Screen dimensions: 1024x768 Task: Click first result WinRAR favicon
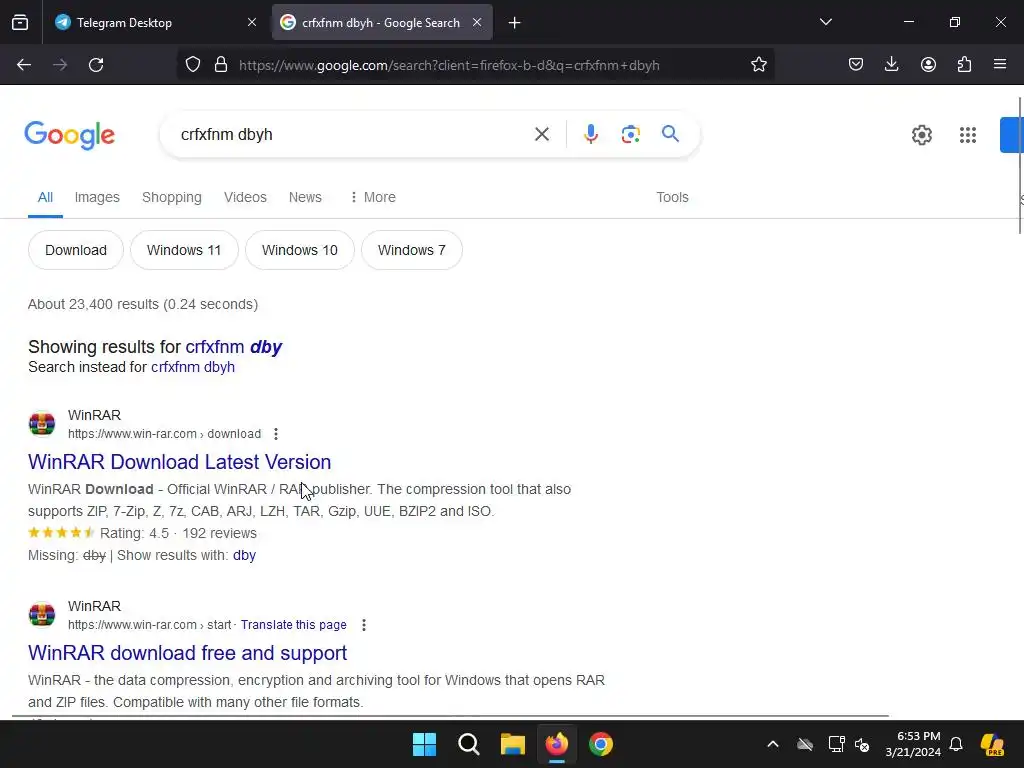coord(42,423)
